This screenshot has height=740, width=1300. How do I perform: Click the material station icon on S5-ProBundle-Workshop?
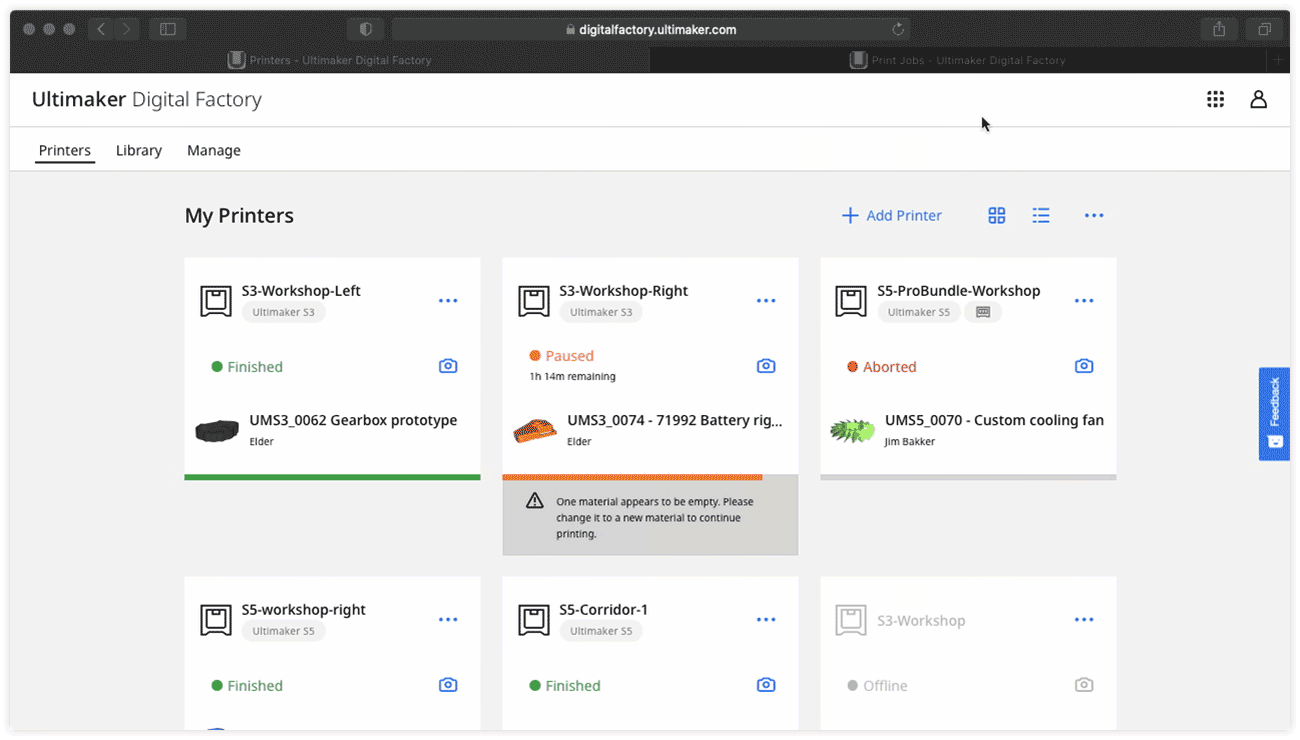click(983, 312)
